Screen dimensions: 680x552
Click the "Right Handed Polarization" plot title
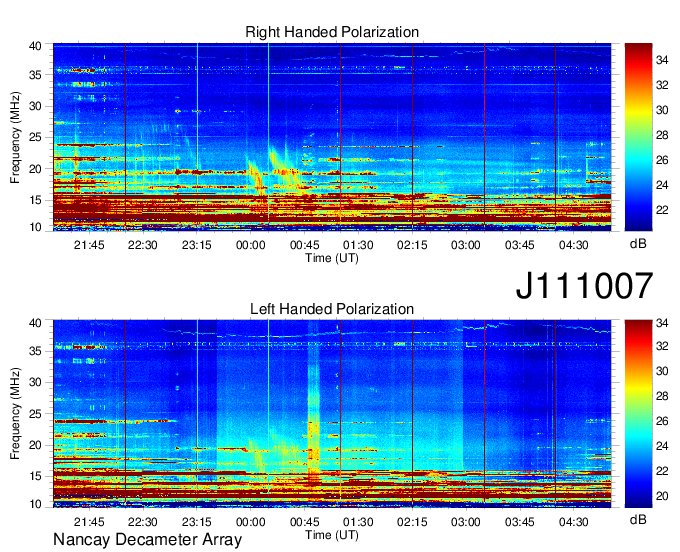coord(332,32)
